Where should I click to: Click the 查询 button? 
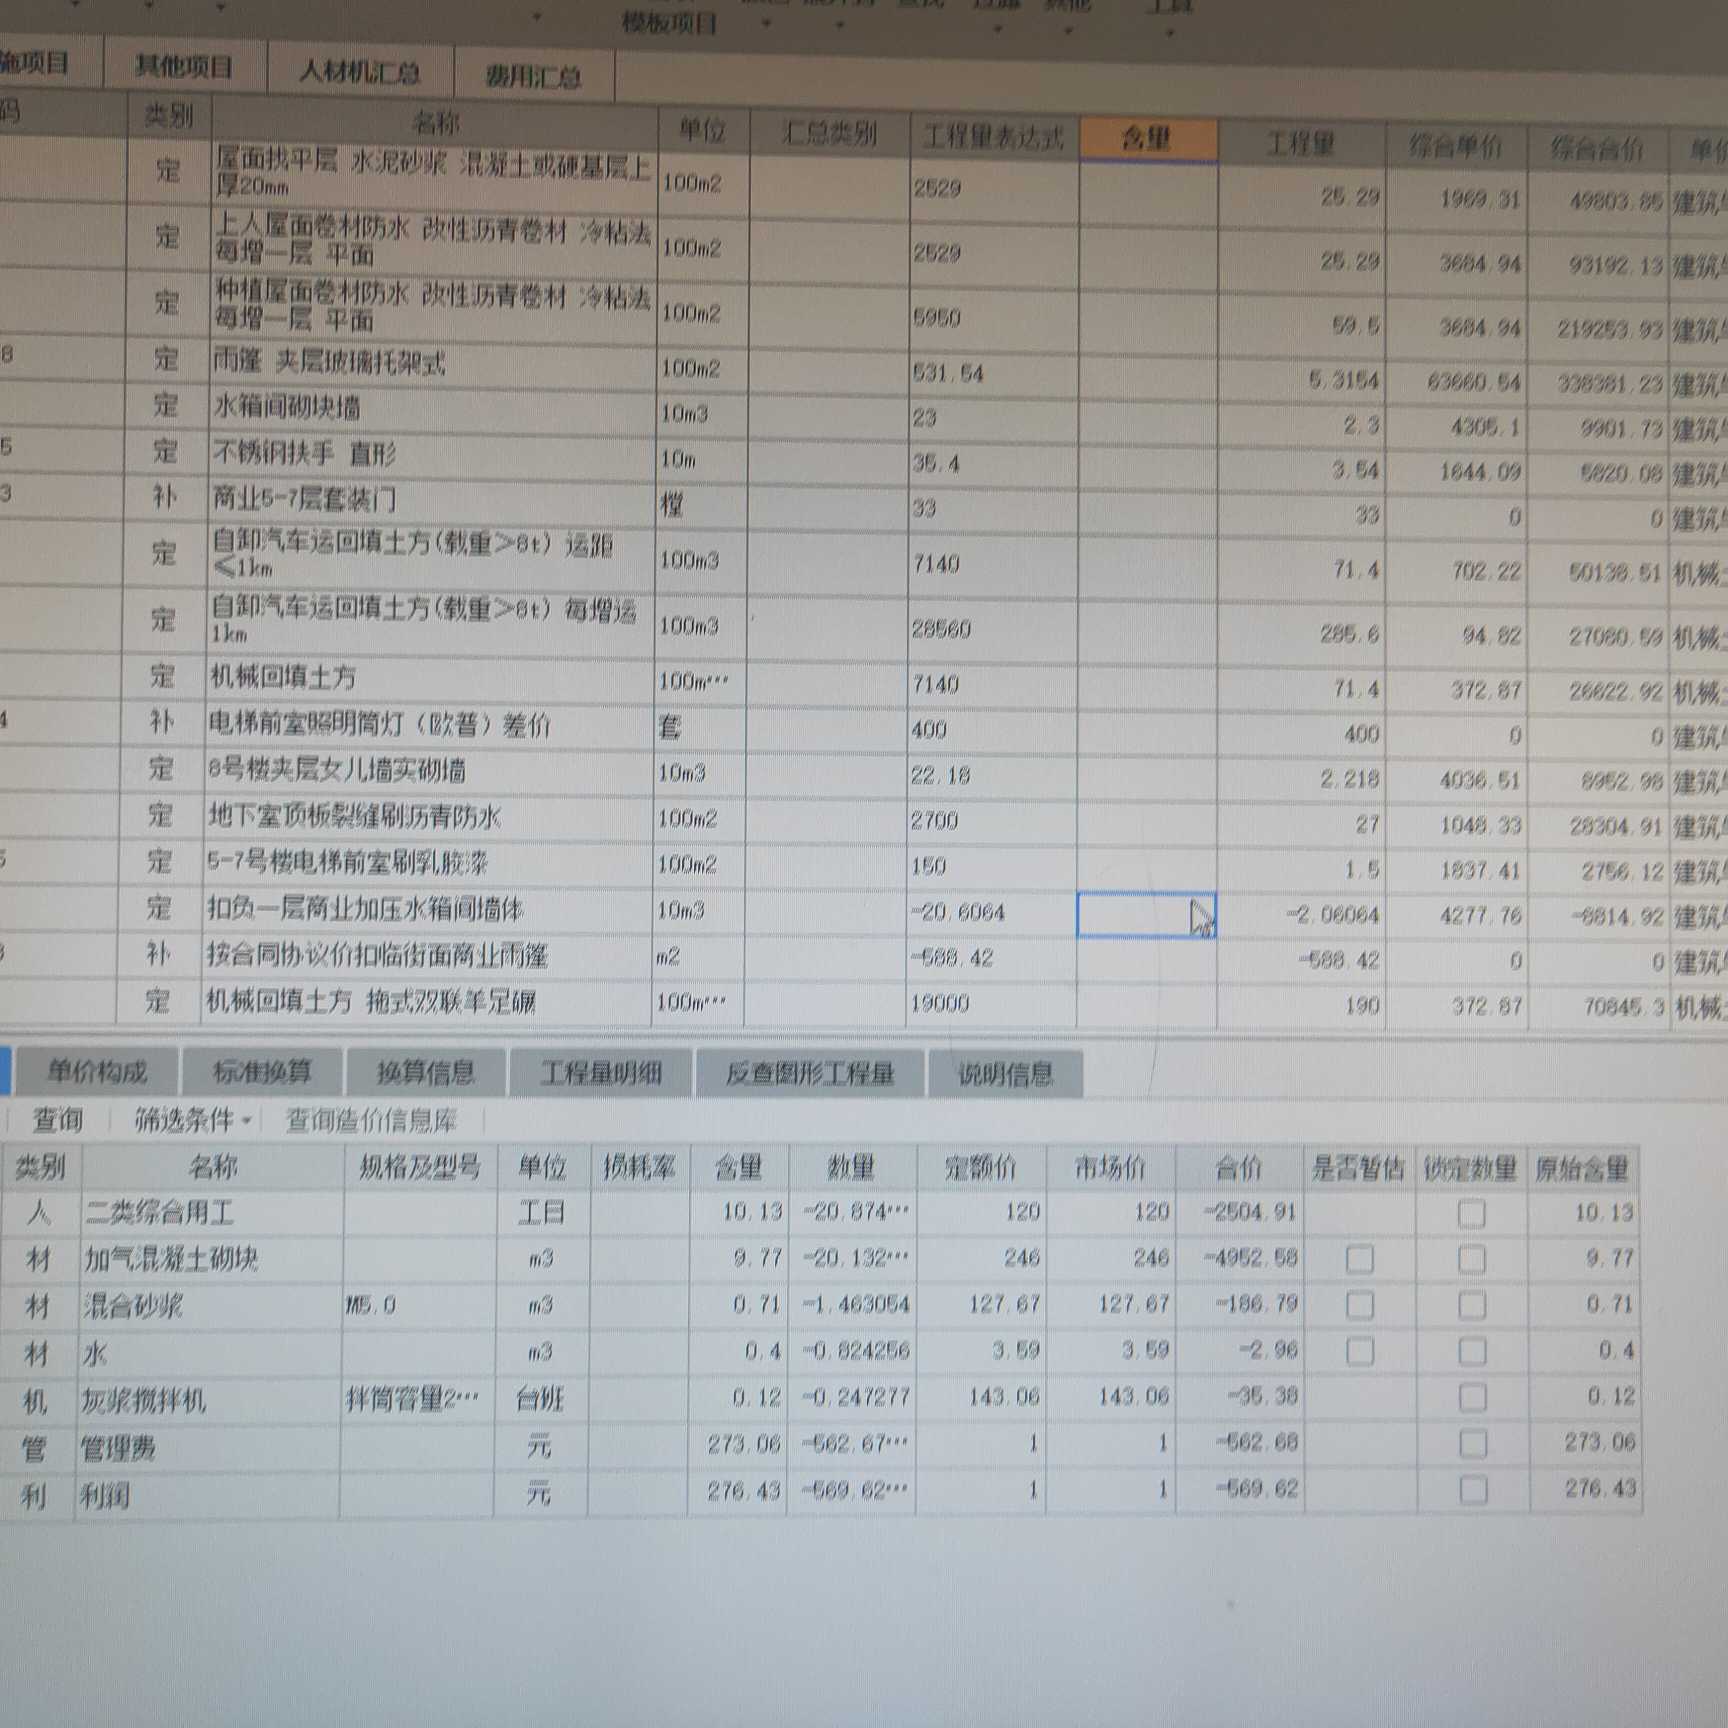[58, 1120]
